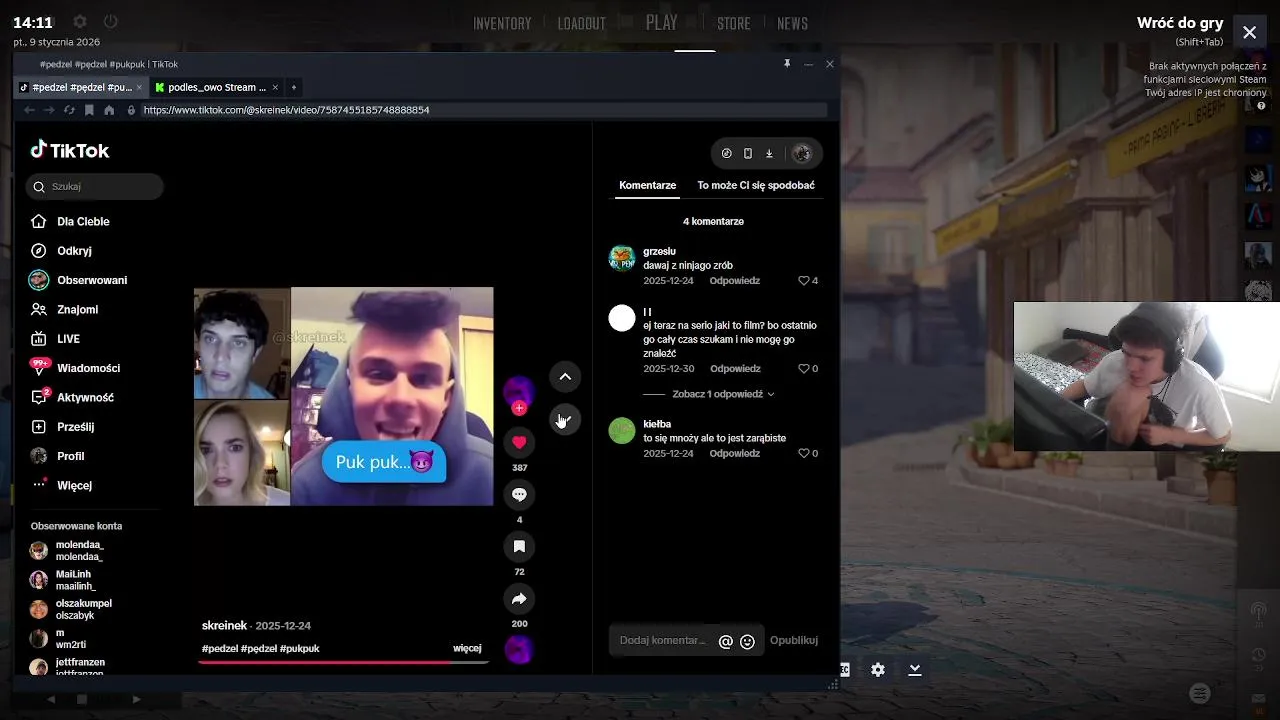Screen dimensions: 1280x720
Task: Open the spinning sound disc icon
Action: click(x=519, y=650)
